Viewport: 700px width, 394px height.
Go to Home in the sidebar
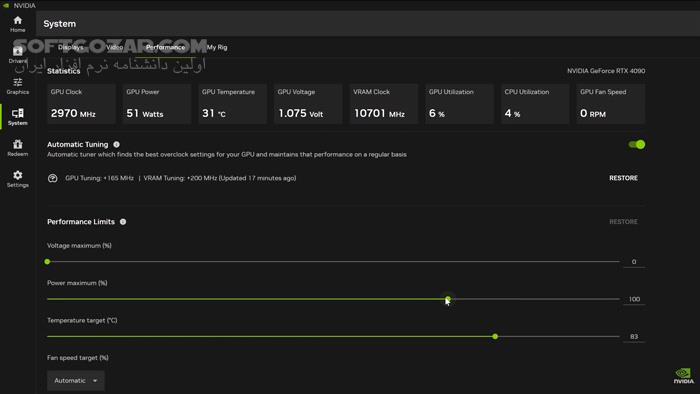[17, 24]
